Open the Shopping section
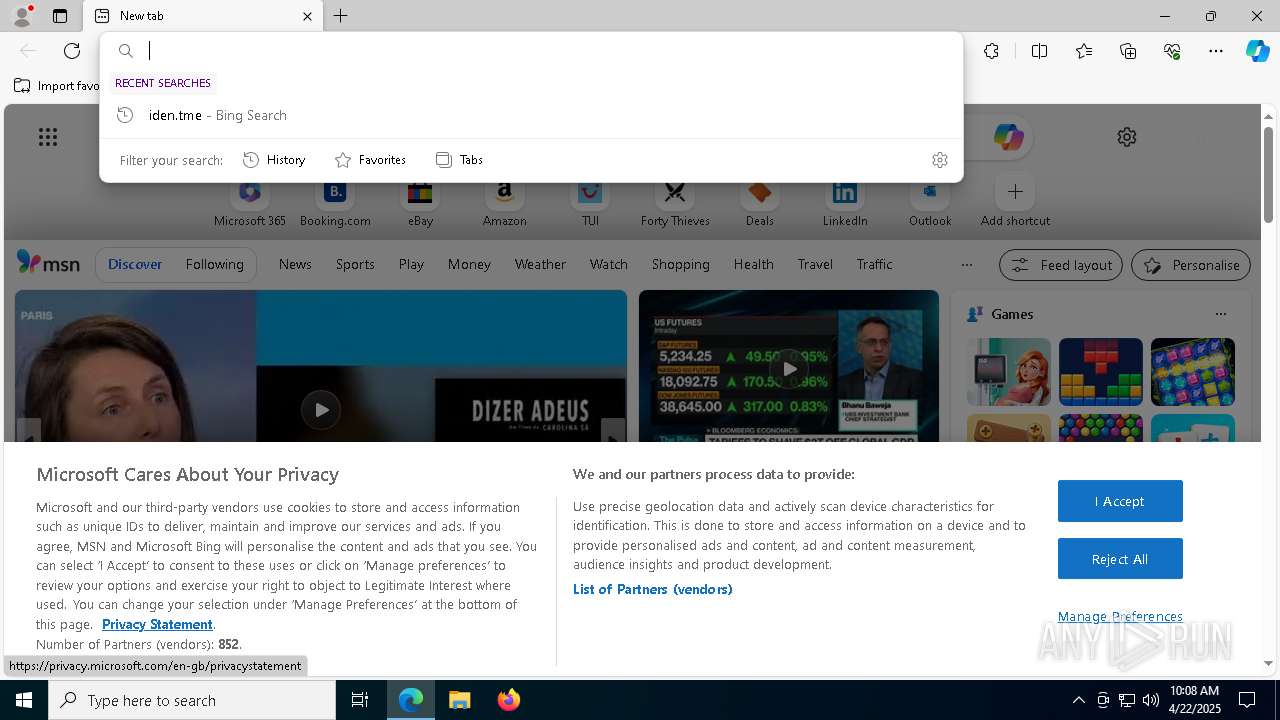 pos(680,264)
